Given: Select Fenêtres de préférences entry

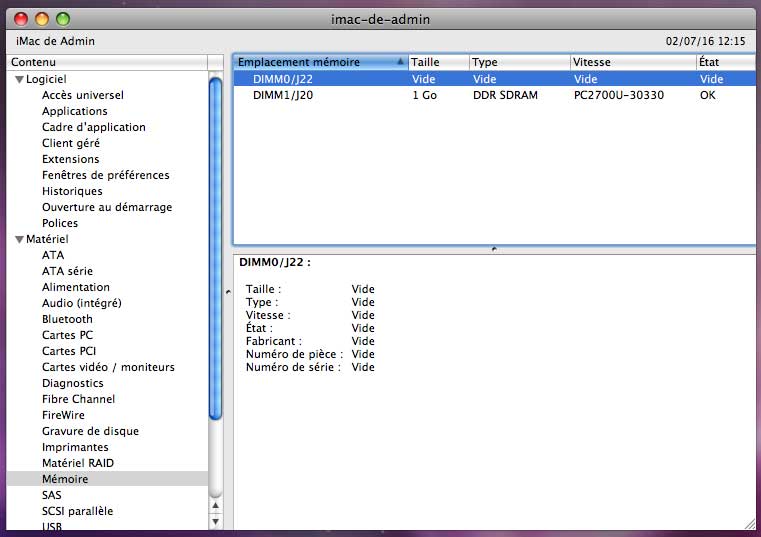Looking at the screenshot, I should (x=106, y=175).
